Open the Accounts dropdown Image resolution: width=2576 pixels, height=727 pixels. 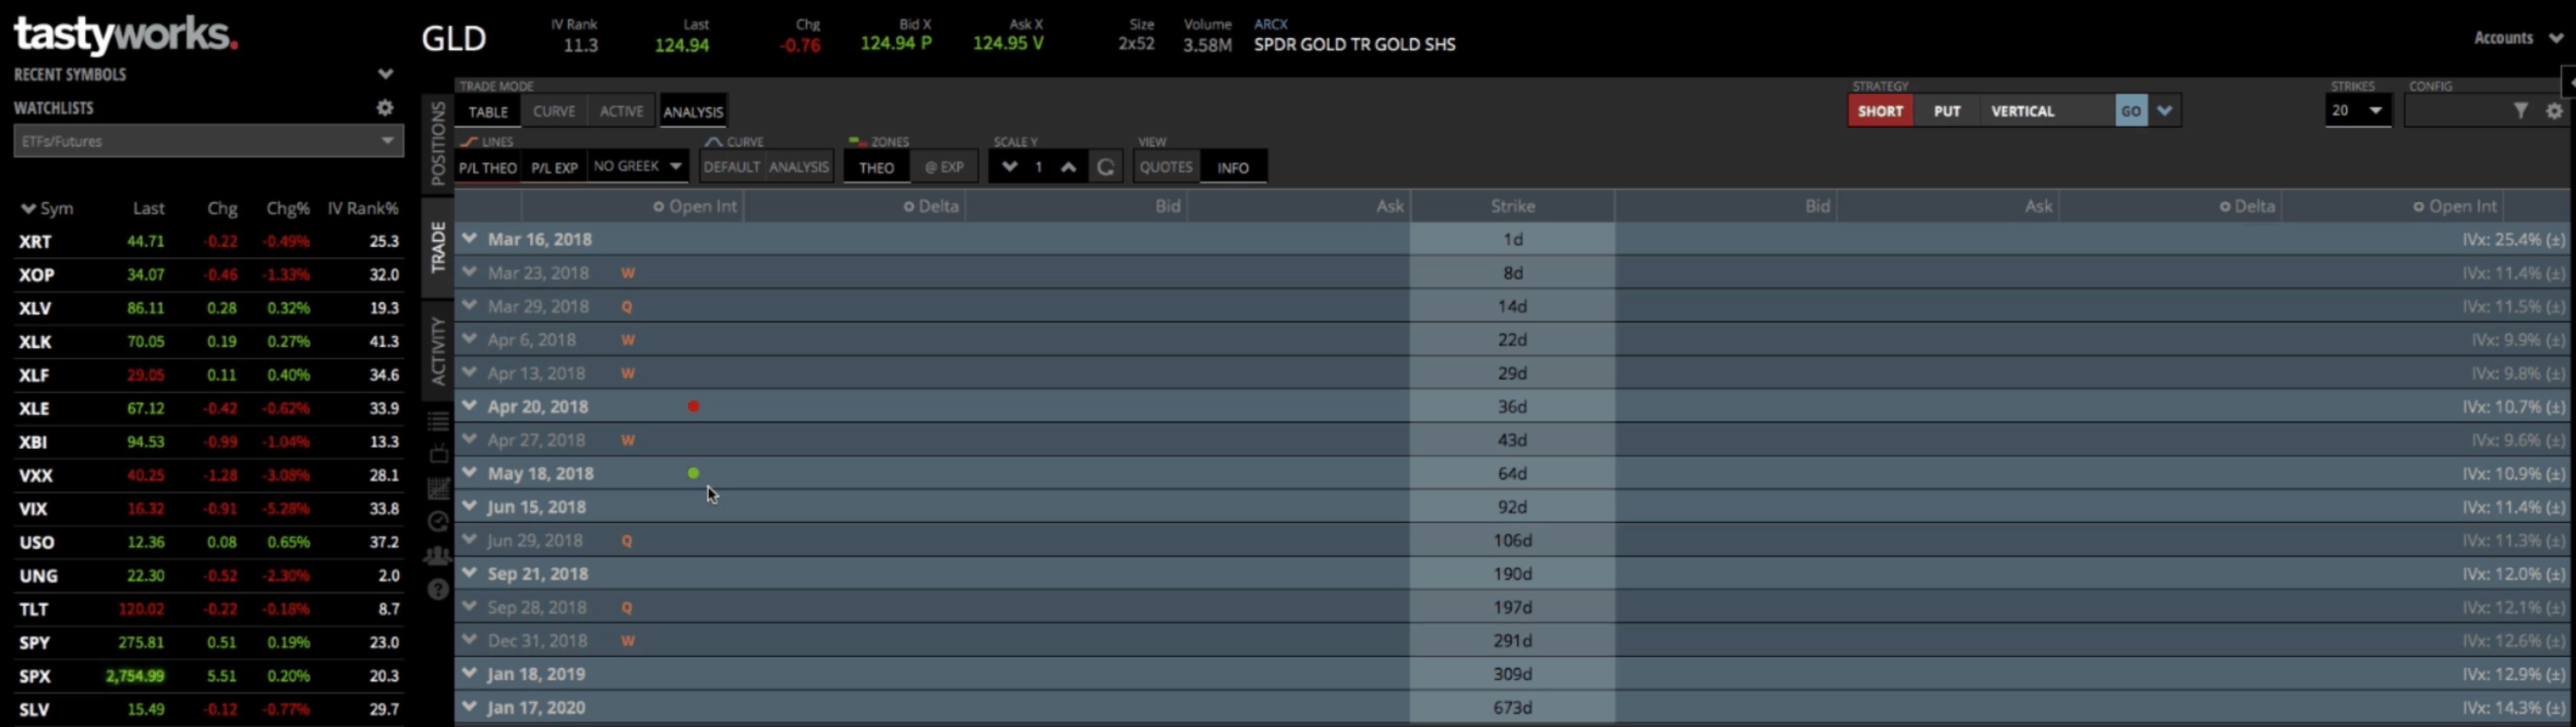pyautogui.click(x=2518, y=38)
